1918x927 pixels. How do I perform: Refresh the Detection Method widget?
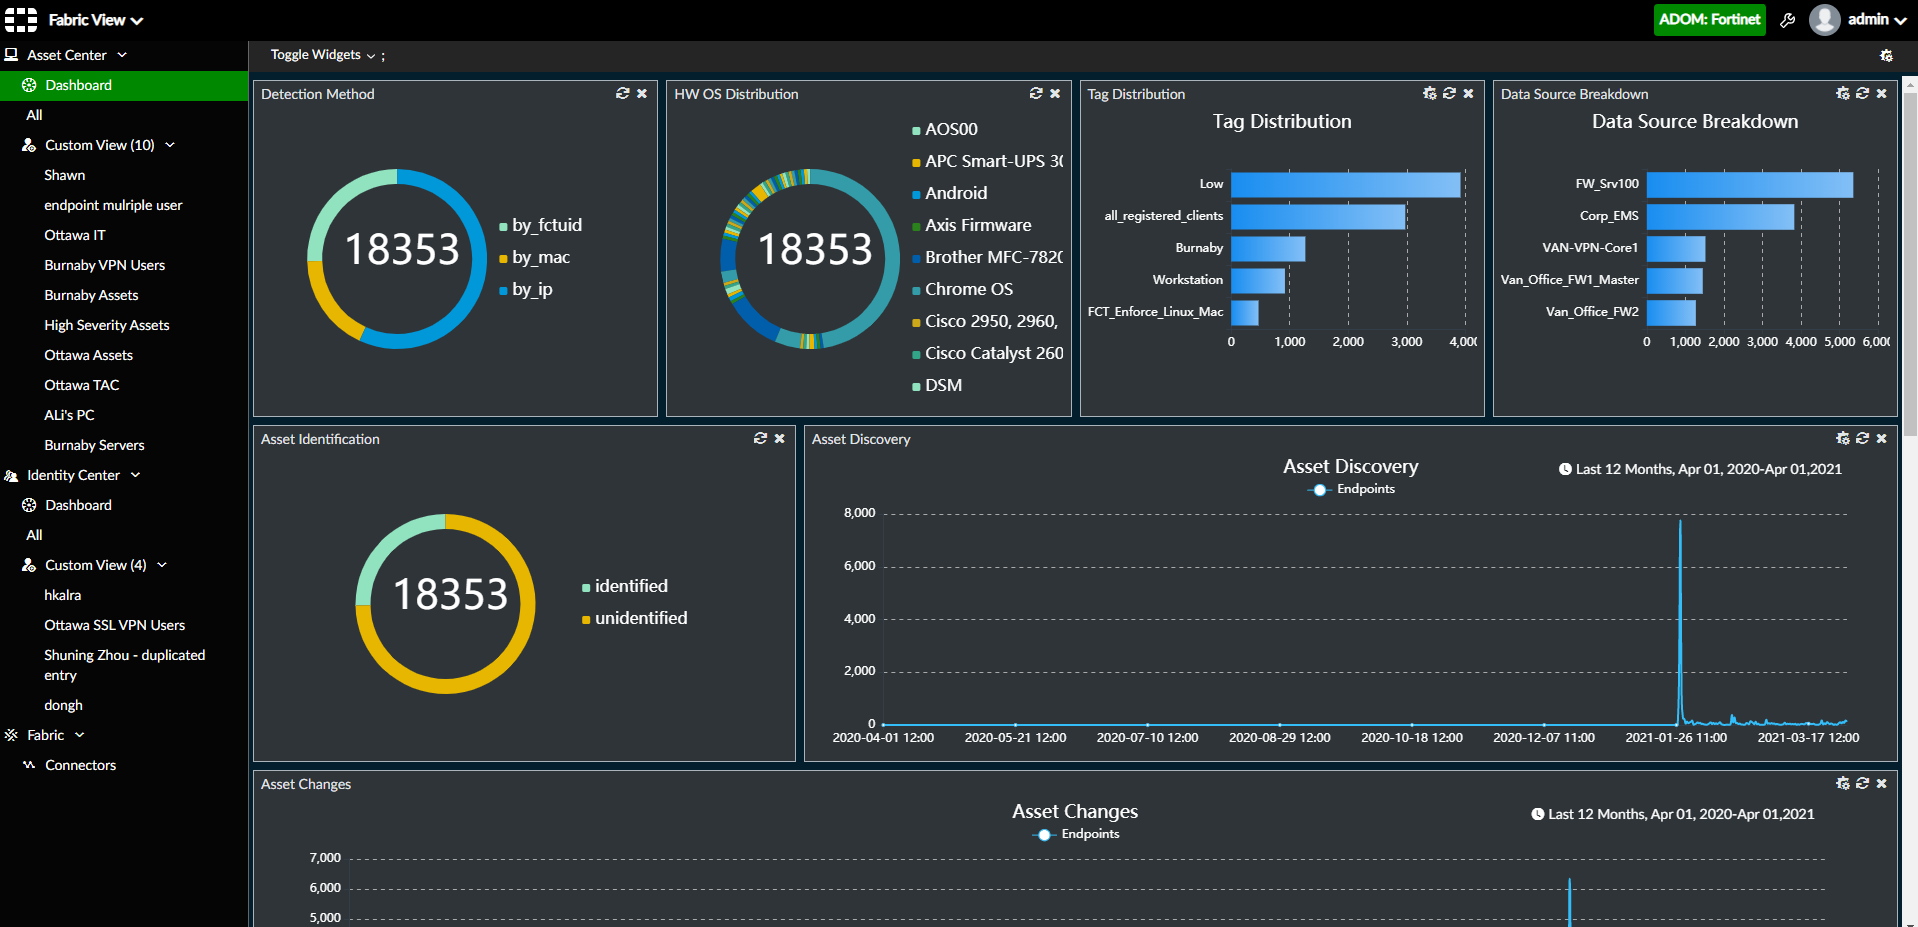pos(622,93)
